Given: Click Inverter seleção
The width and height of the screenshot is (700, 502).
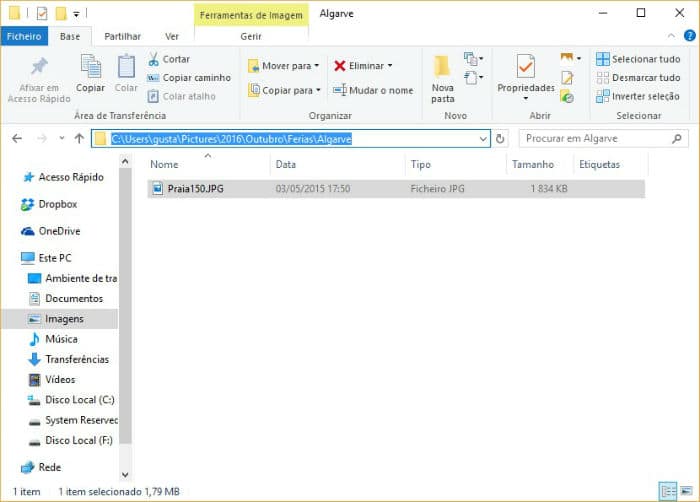Looking at the screenshot, I should pyautogui.click(x=638, y=96).
